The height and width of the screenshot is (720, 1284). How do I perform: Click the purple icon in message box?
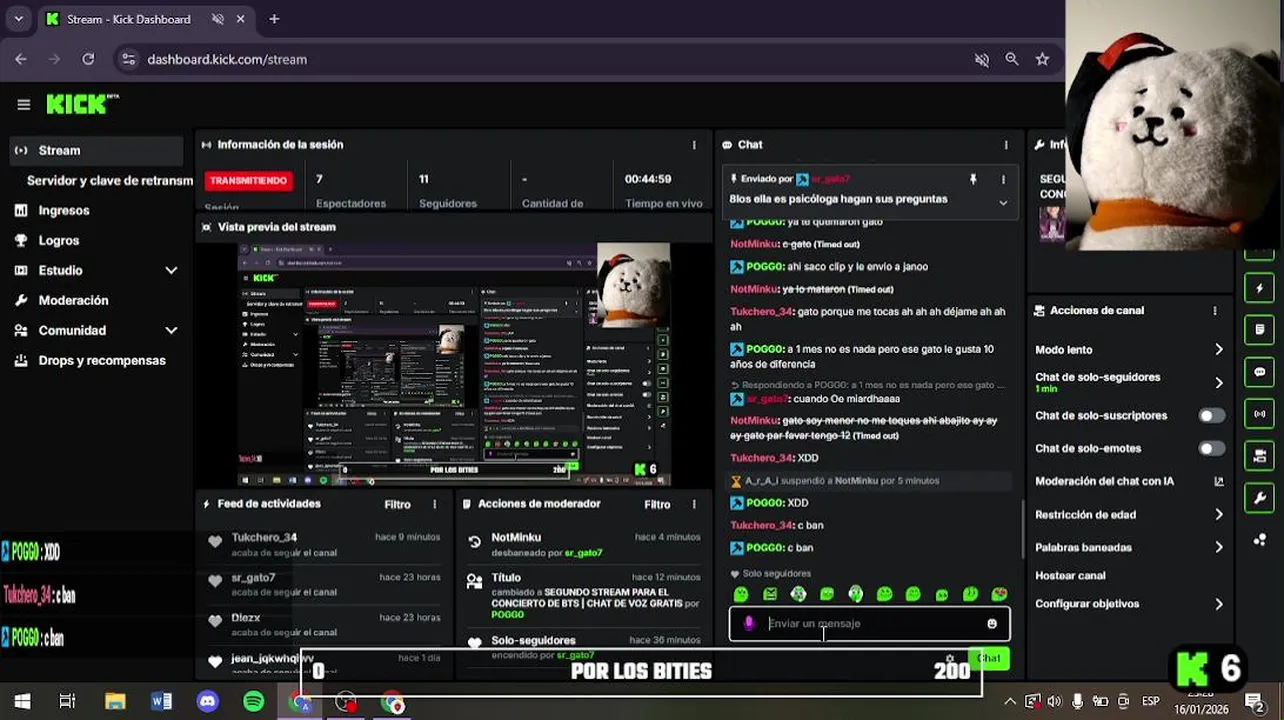point(749,624)
